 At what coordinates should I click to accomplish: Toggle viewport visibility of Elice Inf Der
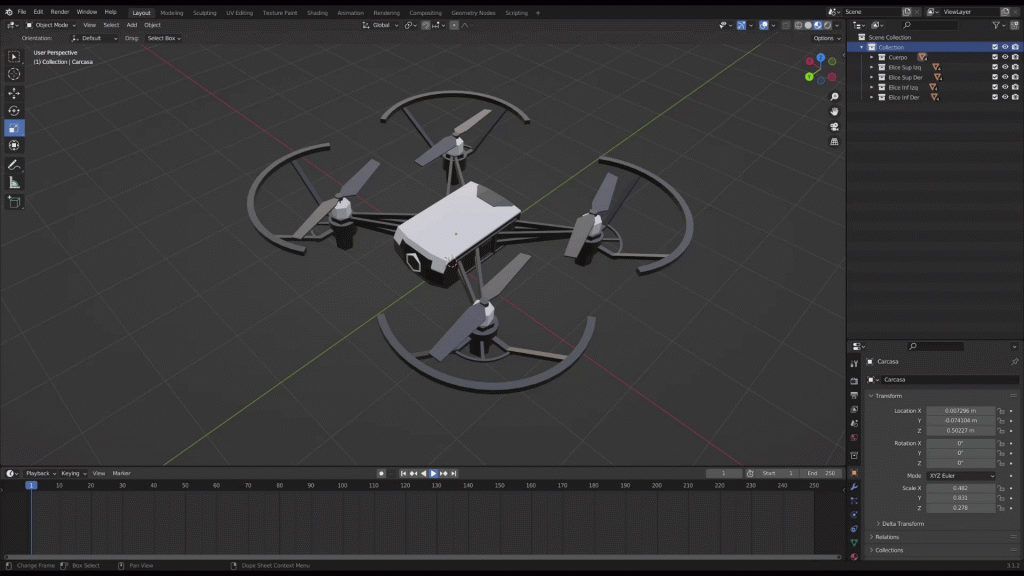click(x=1005, y=97)
